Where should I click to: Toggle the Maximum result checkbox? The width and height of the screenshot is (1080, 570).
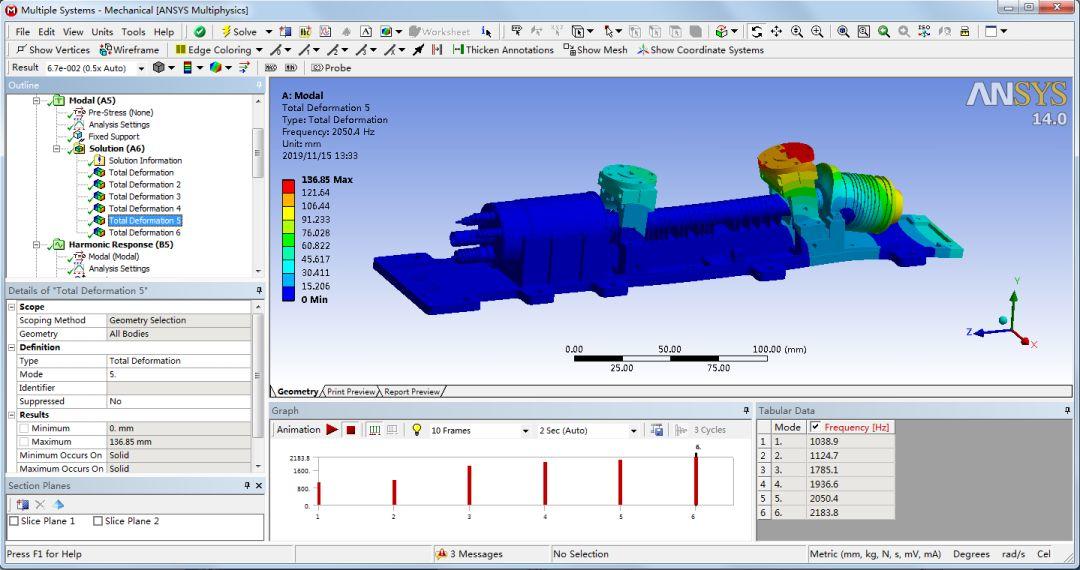24,442
